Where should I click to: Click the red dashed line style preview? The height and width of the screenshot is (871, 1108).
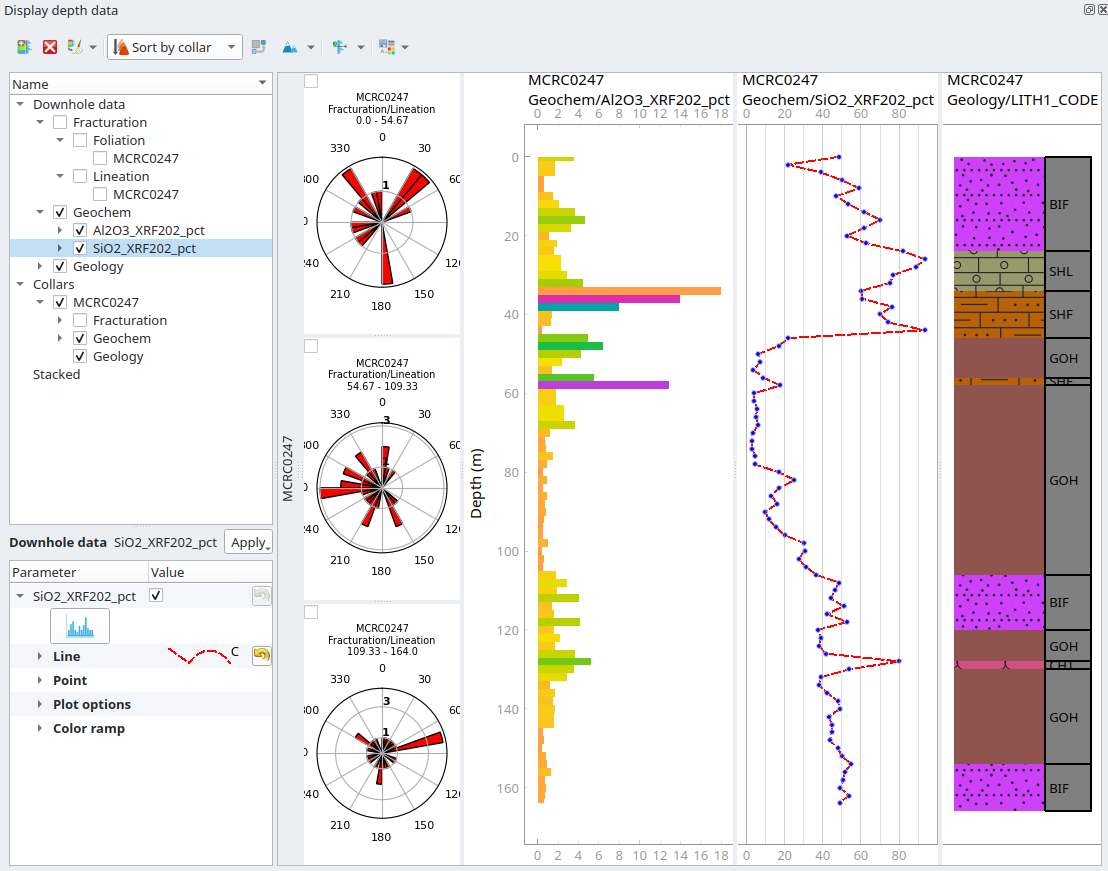click(197, 655)
